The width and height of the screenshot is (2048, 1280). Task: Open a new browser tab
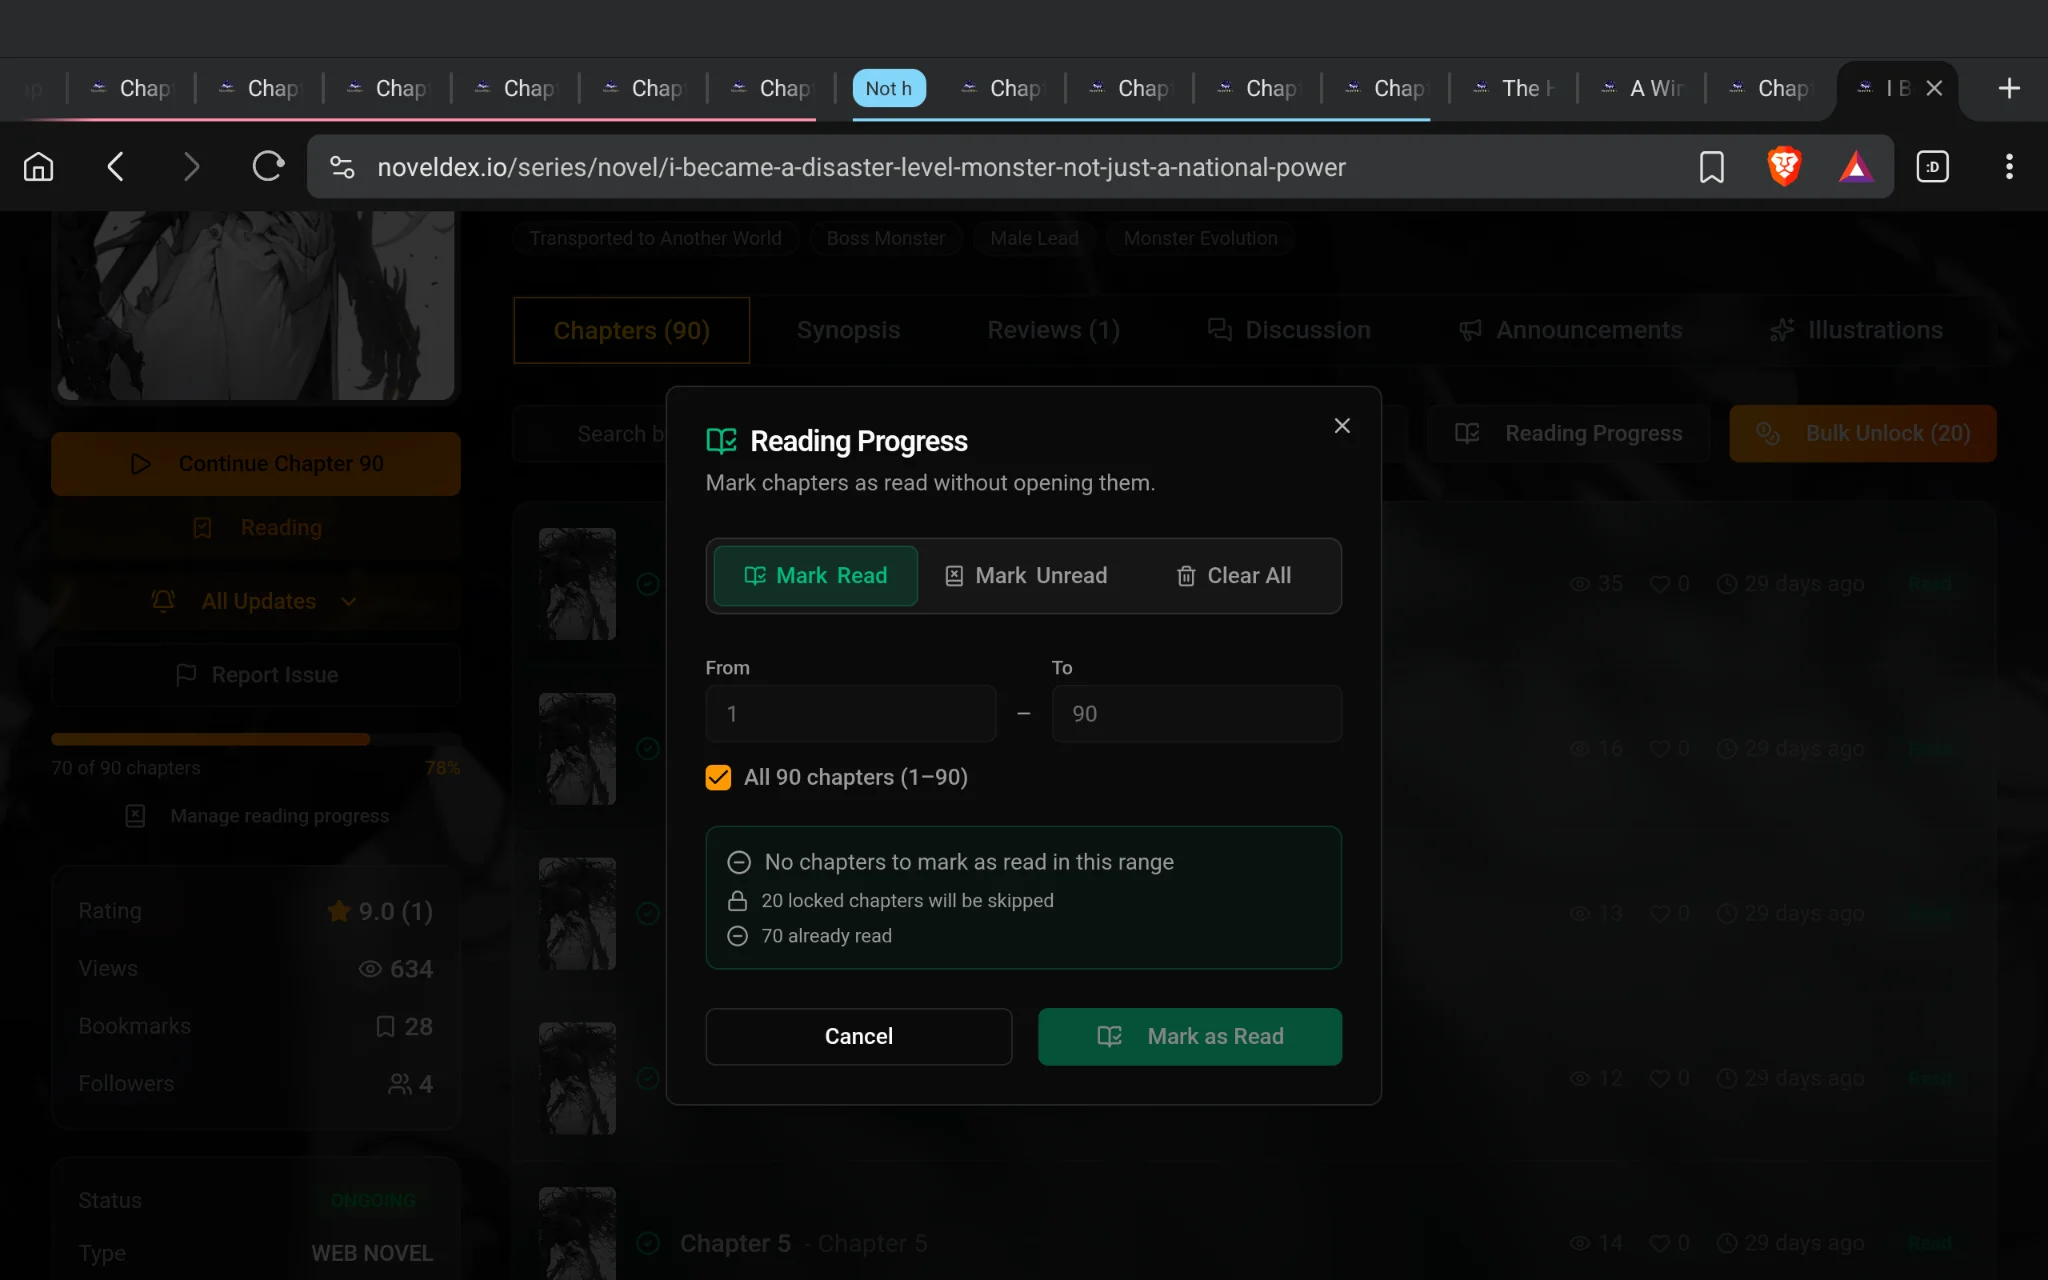(2009, 89)
